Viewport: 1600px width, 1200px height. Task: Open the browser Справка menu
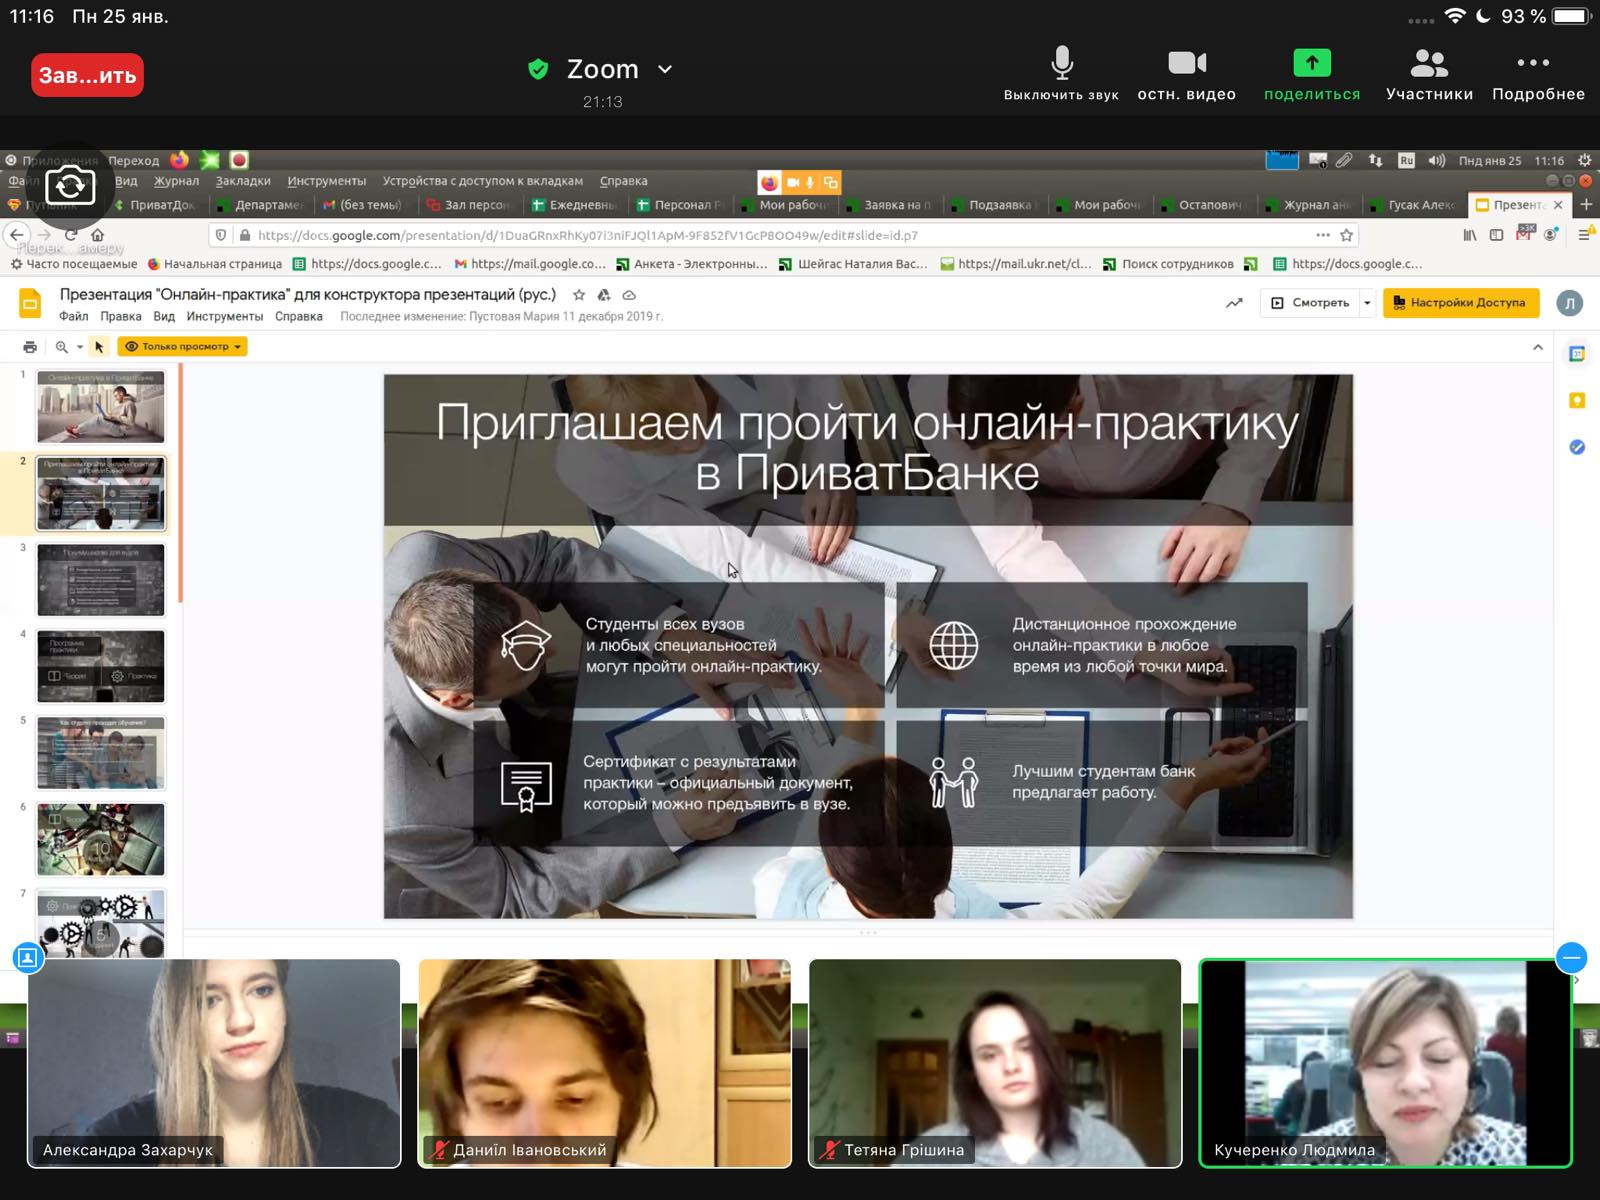coord(623,181)
